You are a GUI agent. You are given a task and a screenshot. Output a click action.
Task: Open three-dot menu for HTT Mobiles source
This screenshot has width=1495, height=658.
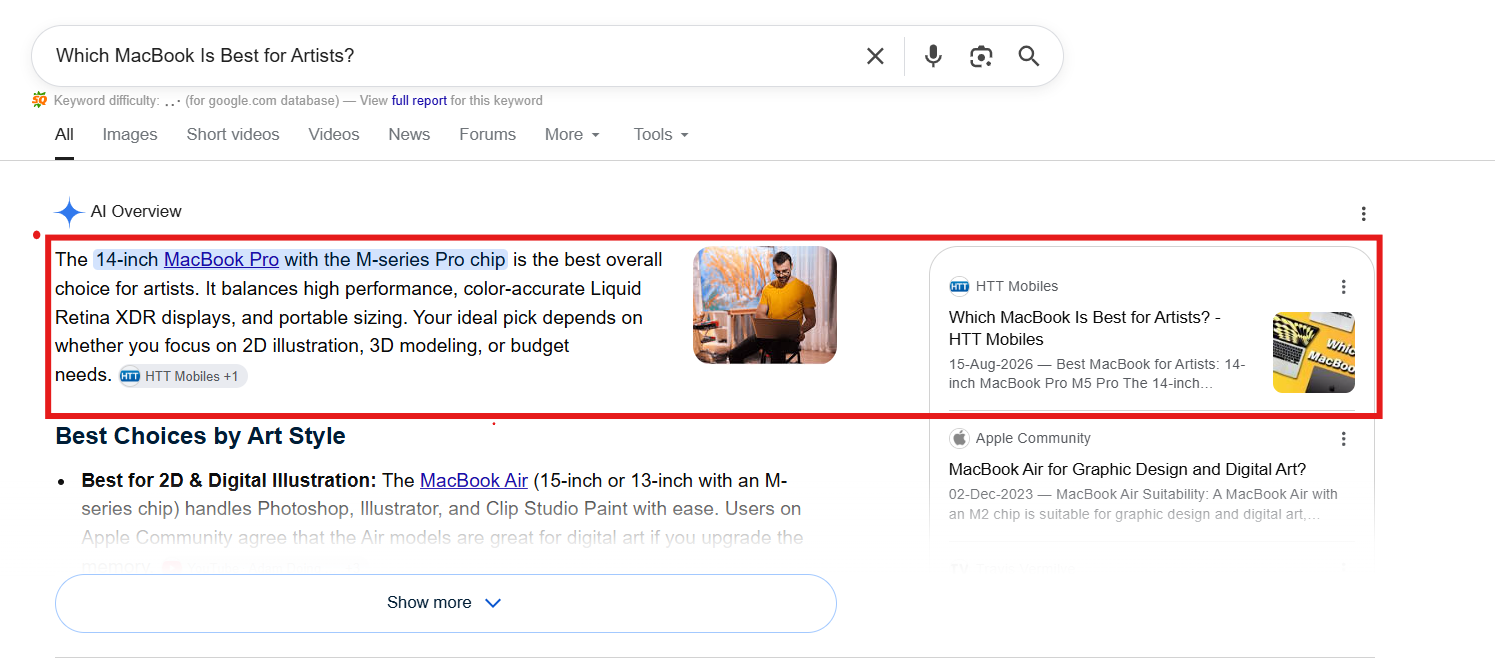pyautogui.click(x=1343, y=287)
